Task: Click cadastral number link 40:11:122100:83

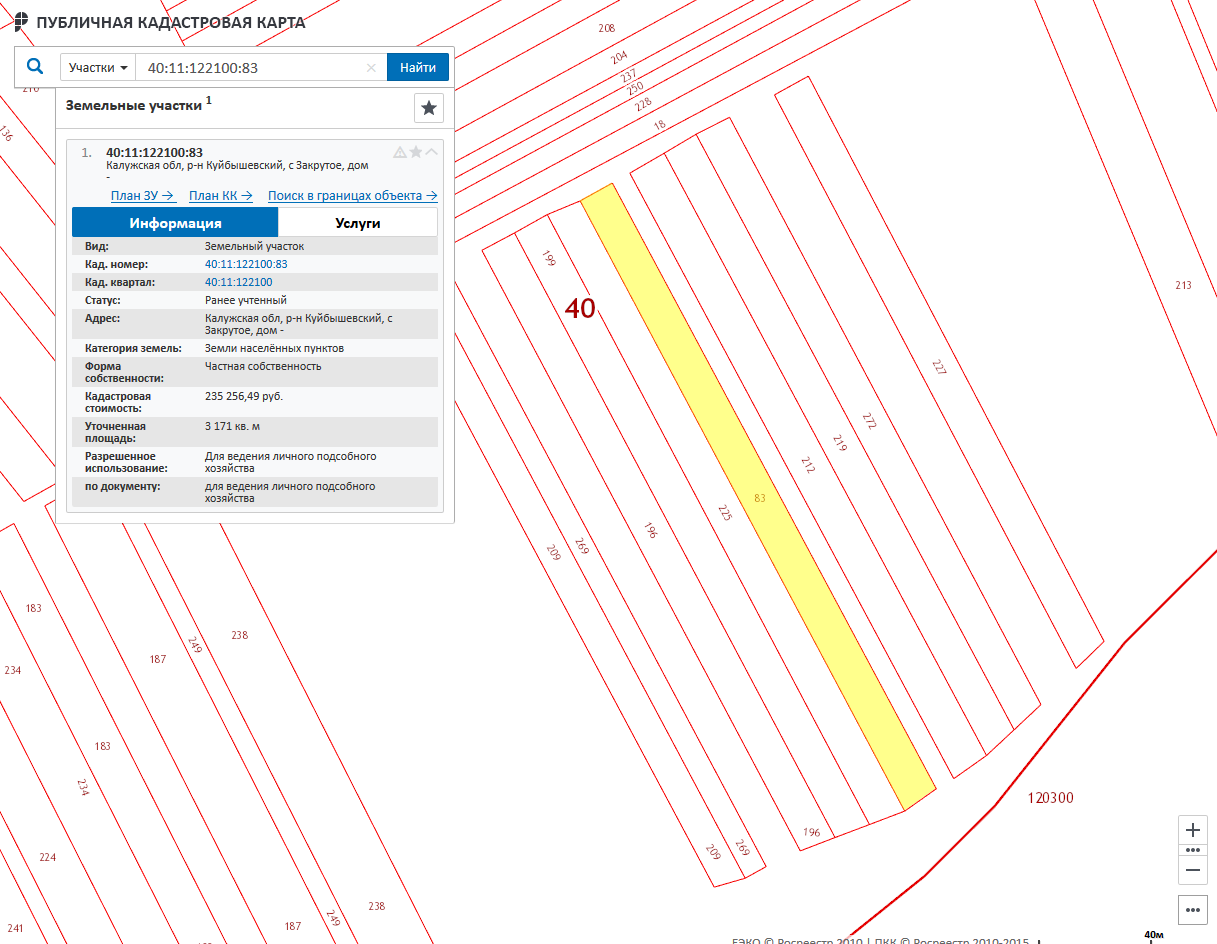Action: click(x=246, y=264)
